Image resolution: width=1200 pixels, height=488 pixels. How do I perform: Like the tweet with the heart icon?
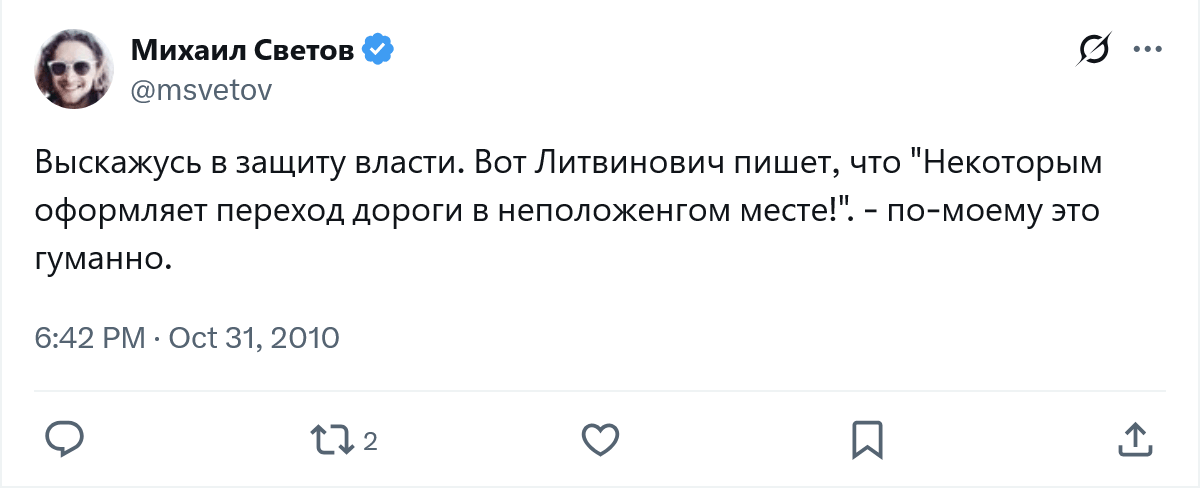(600, 438)
